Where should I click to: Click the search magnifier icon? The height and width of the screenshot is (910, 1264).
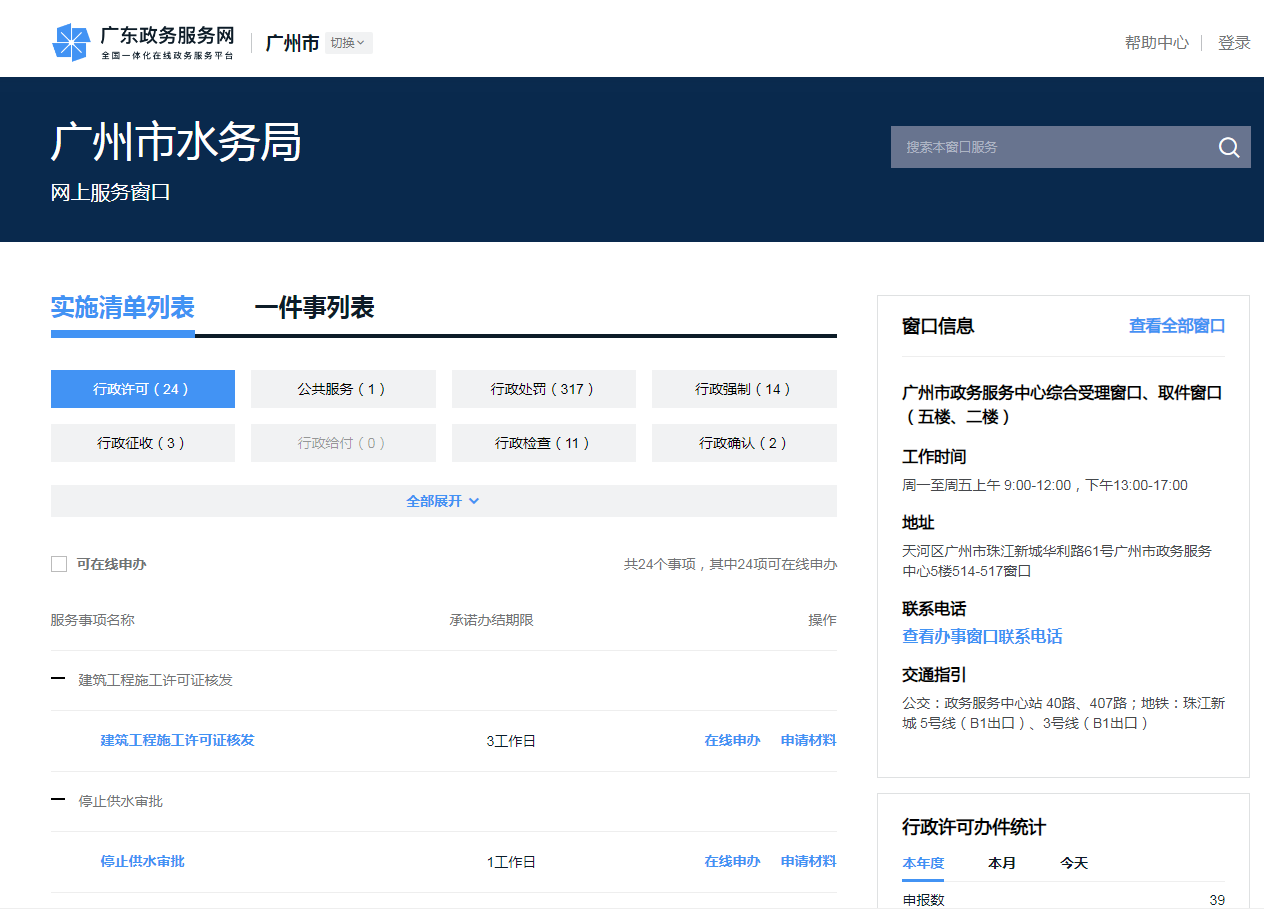click(1229, 147)
